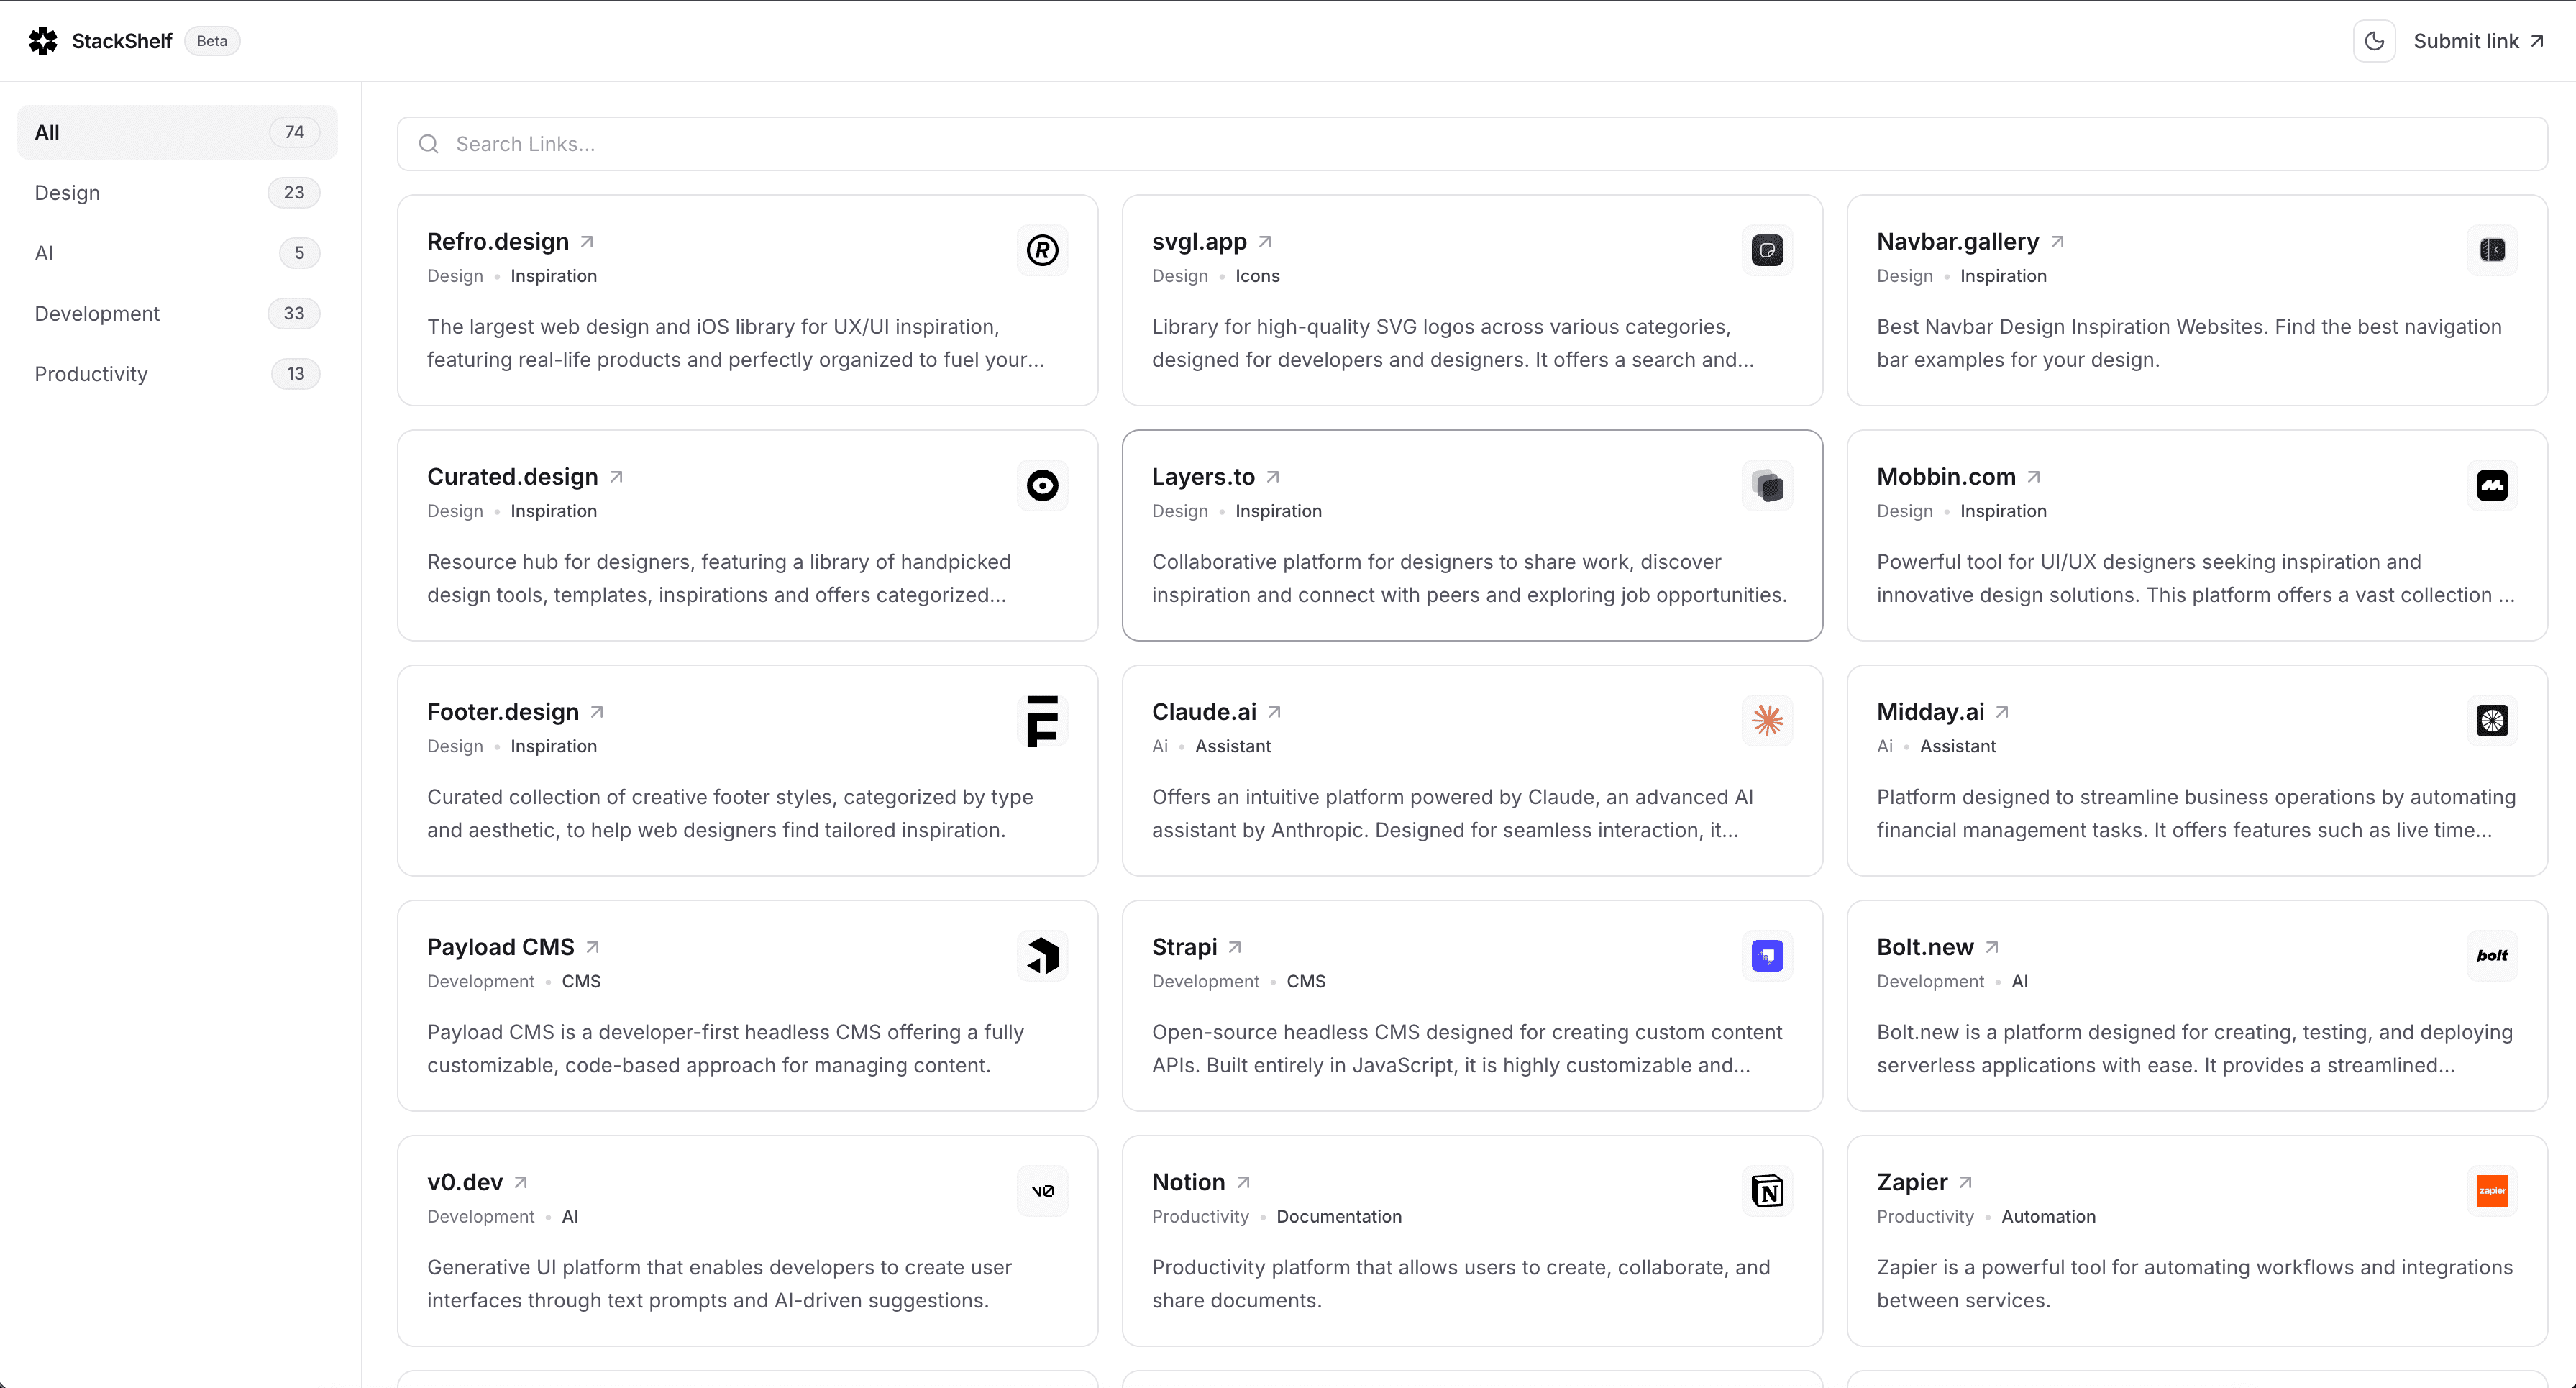Filter by the Productivity category
2576x1388 pixels.
(x=177, y=374)
